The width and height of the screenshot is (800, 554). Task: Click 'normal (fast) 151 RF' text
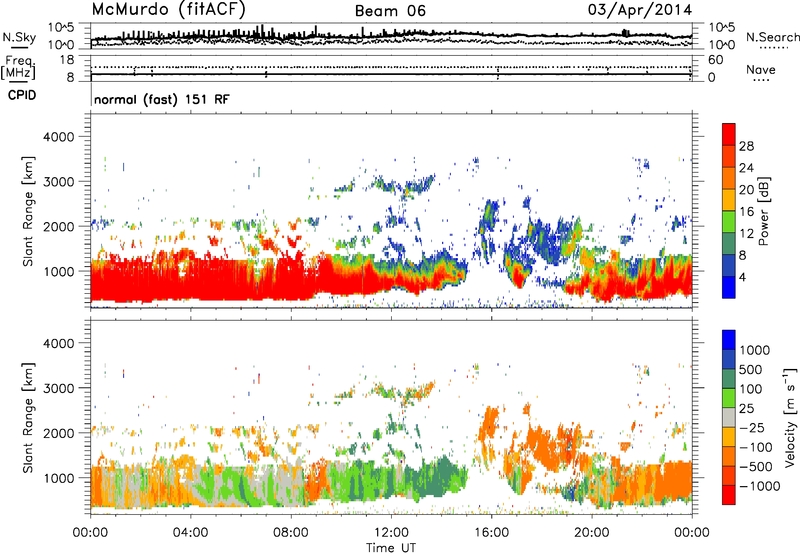(x=162, y=99)
